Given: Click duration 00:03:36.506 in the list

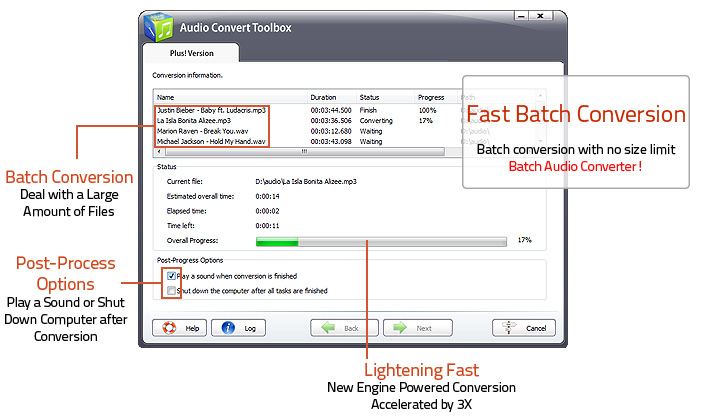Looking at the screenshot, I should [331, 121].
